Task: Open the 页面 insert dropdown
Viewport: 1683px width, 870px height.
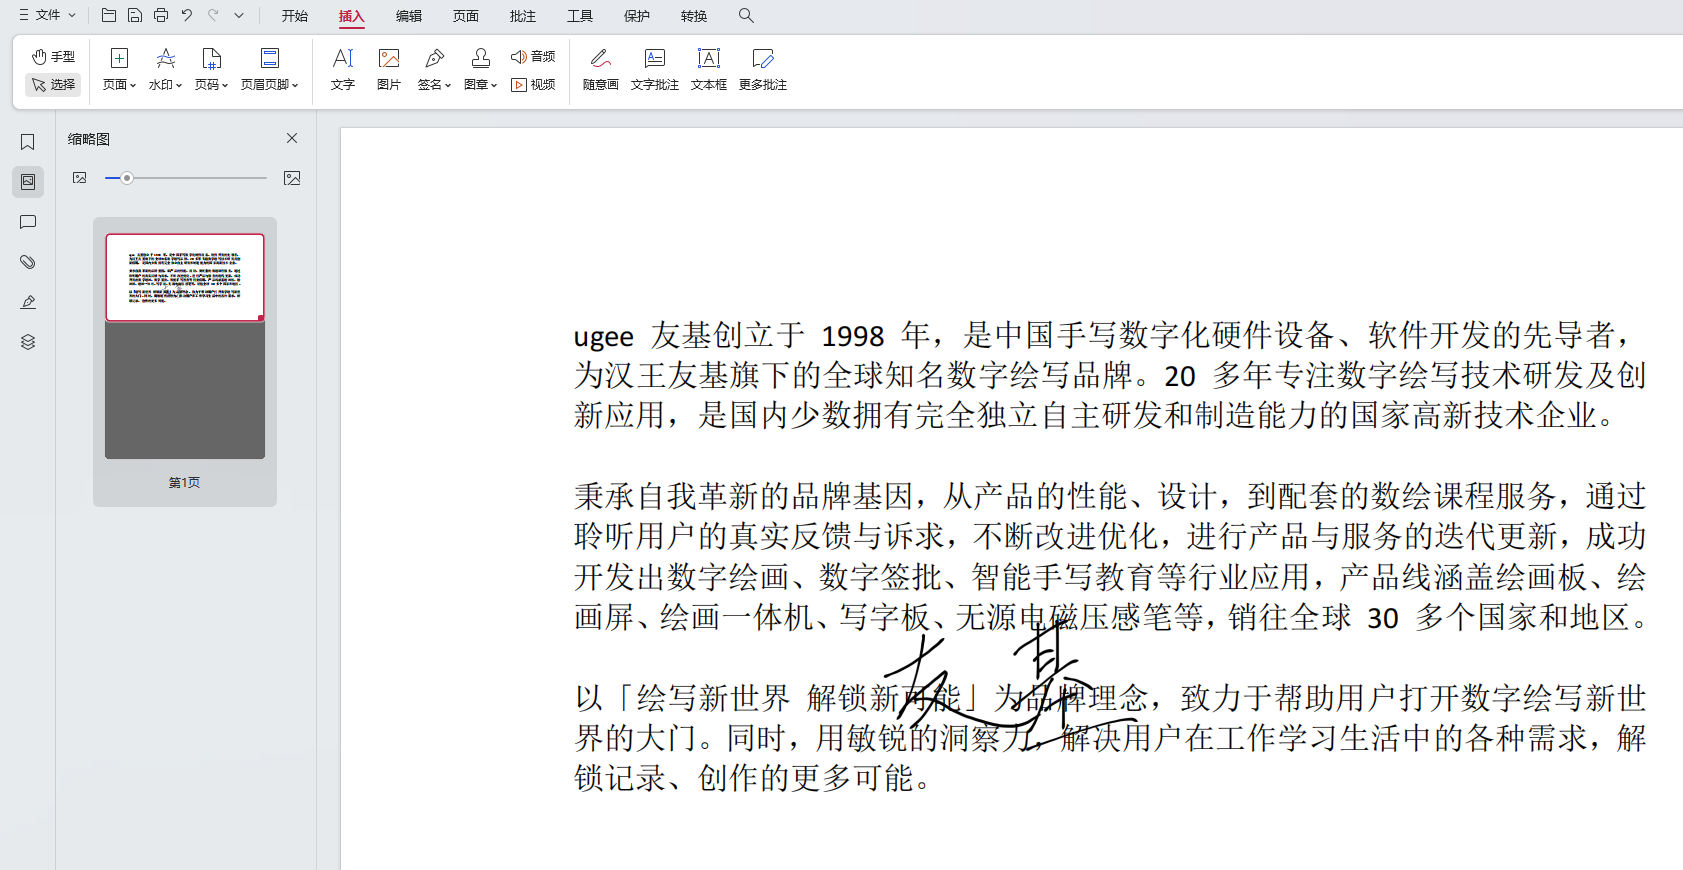Action: [x=119, y=70]
